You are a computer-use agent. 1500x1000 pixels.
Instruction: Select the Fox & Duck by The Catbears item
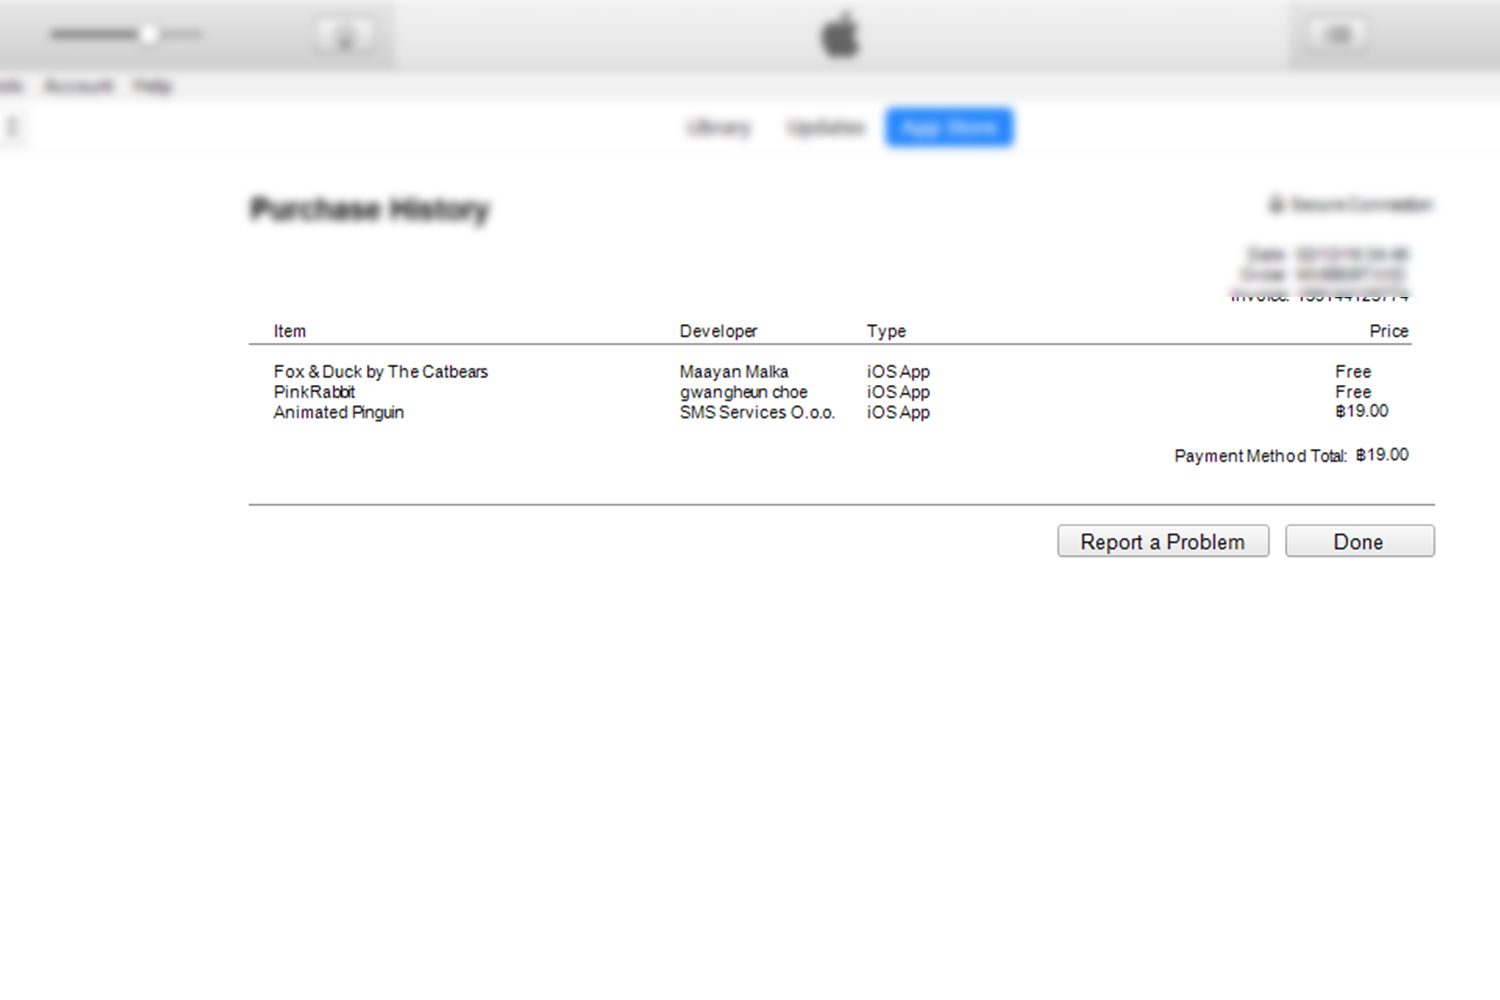pos(381,371)
